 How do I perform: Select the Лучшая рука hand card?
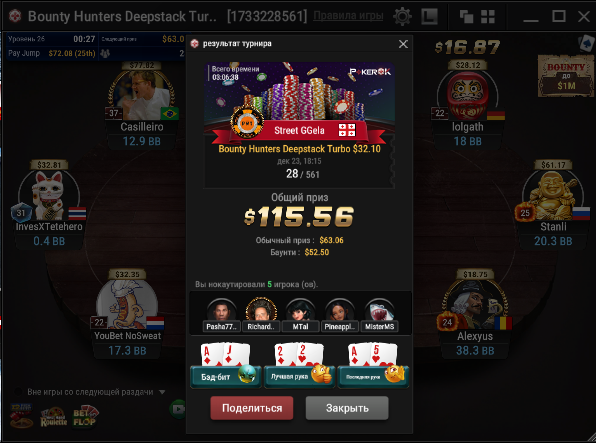coord(300,365)
